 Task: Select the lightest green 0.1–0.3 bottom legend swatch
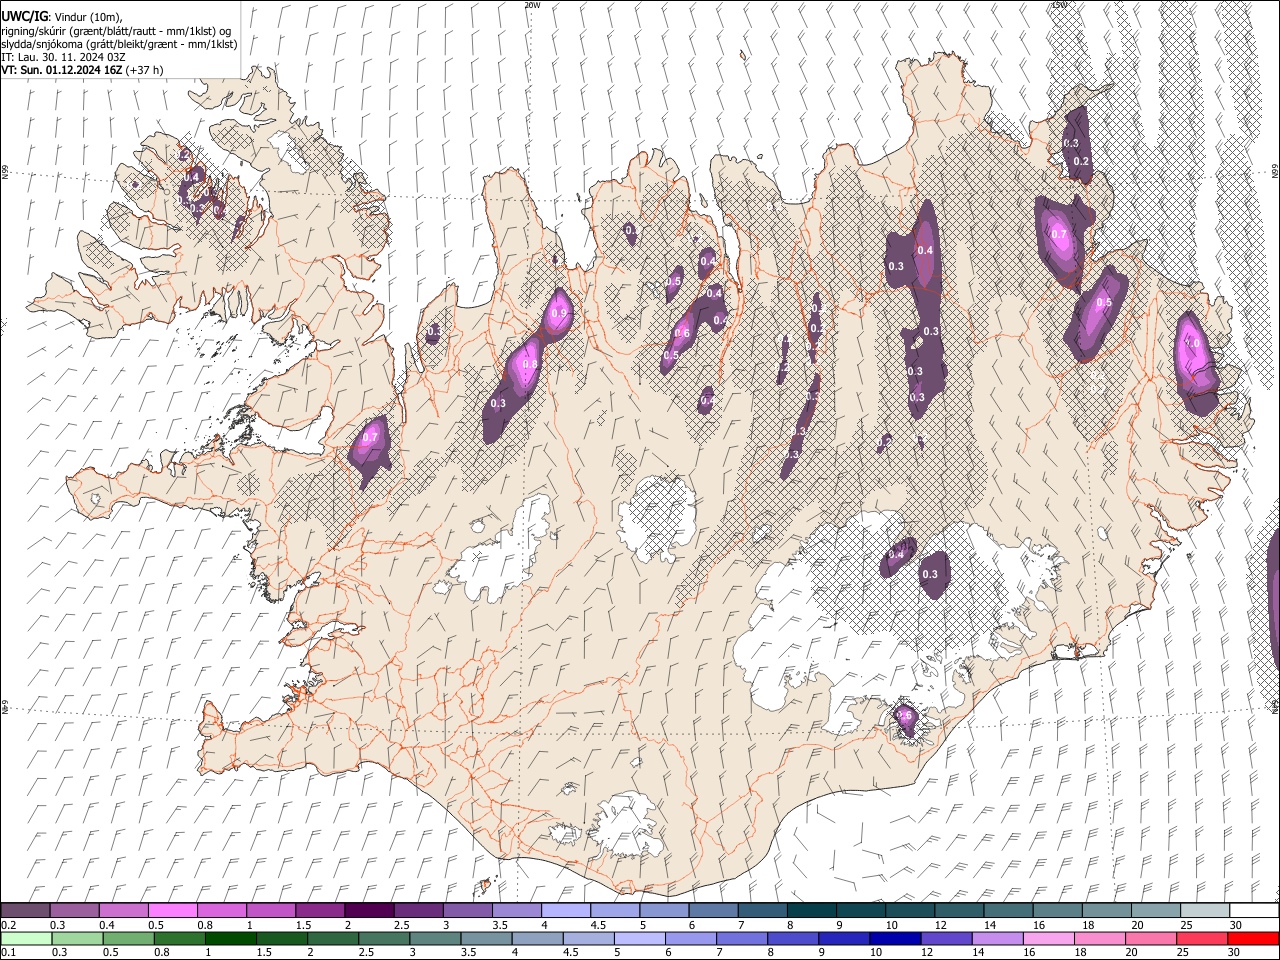point(25,938)
